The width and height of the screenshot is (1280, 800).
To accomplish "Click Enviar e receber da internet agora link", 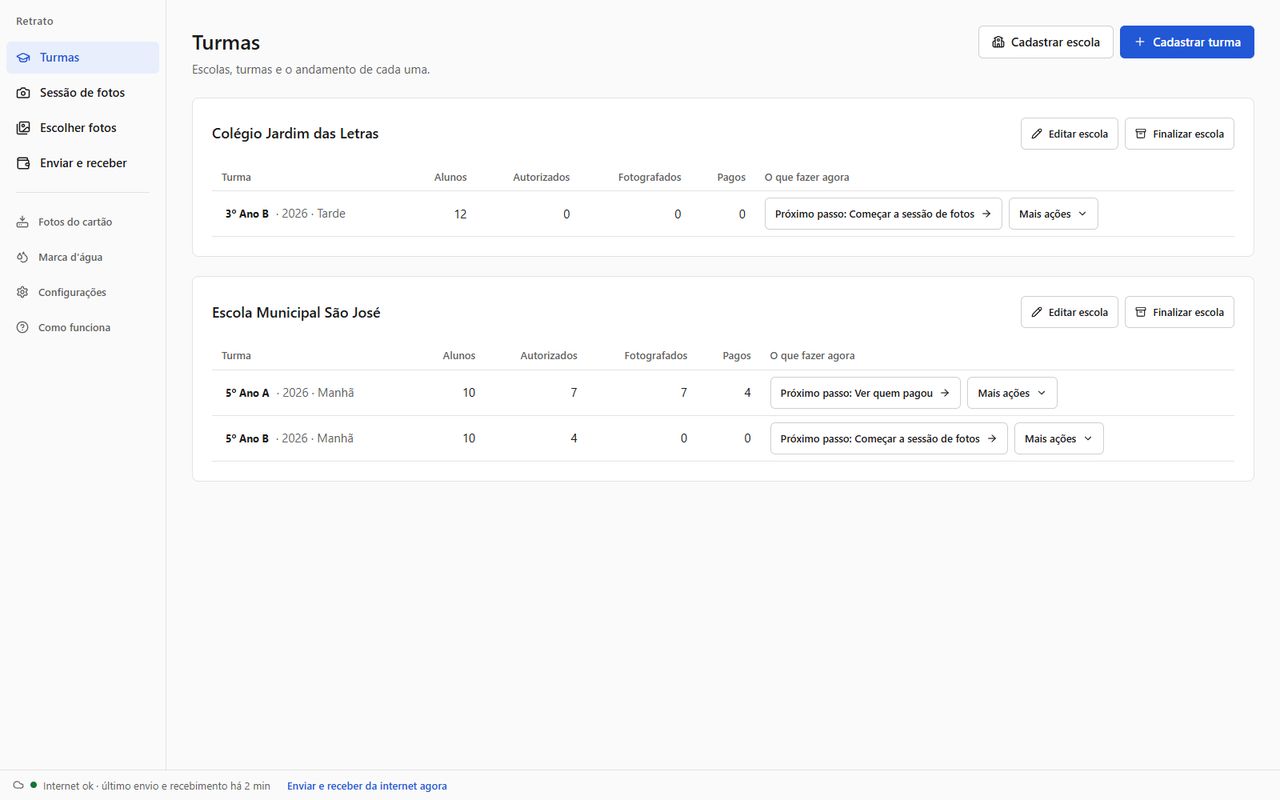I will [x=367, y=786].
